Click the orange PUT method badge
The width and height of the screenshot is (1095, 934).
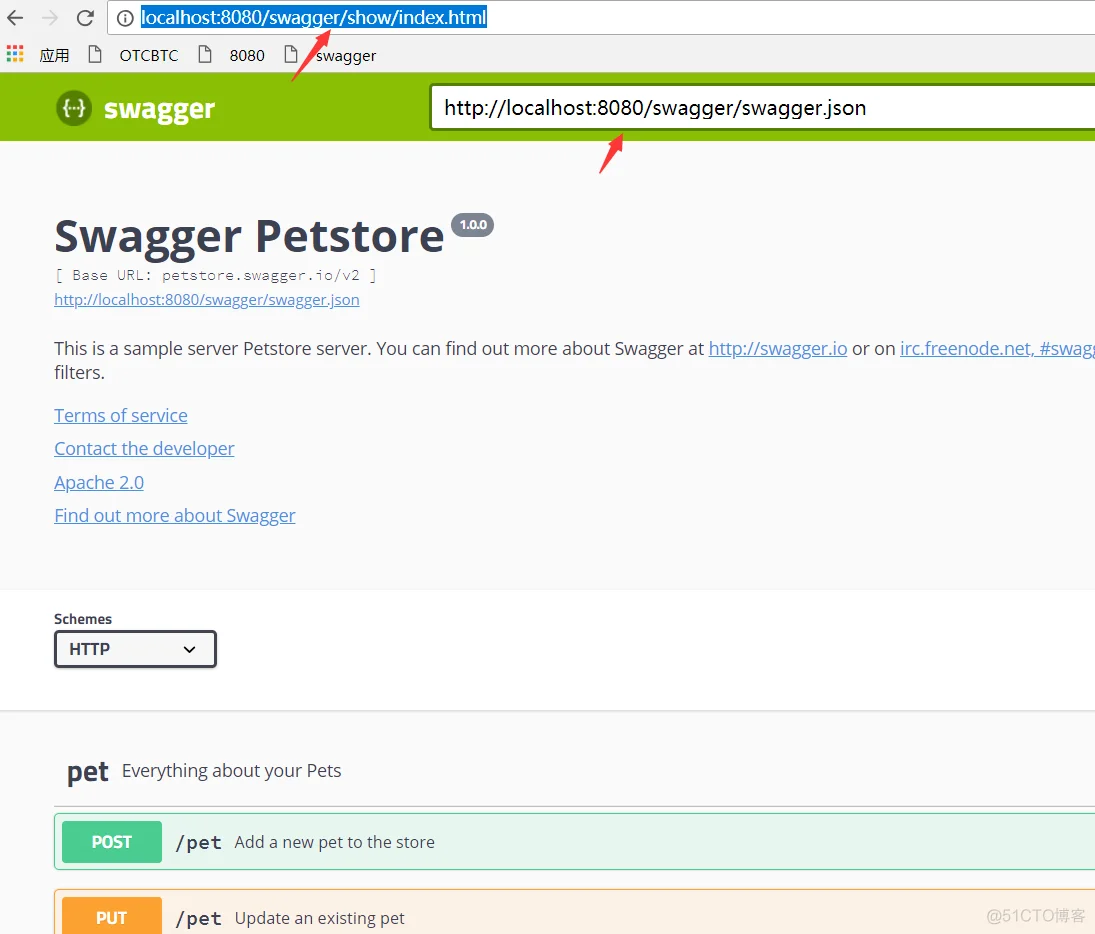(112, 917)
